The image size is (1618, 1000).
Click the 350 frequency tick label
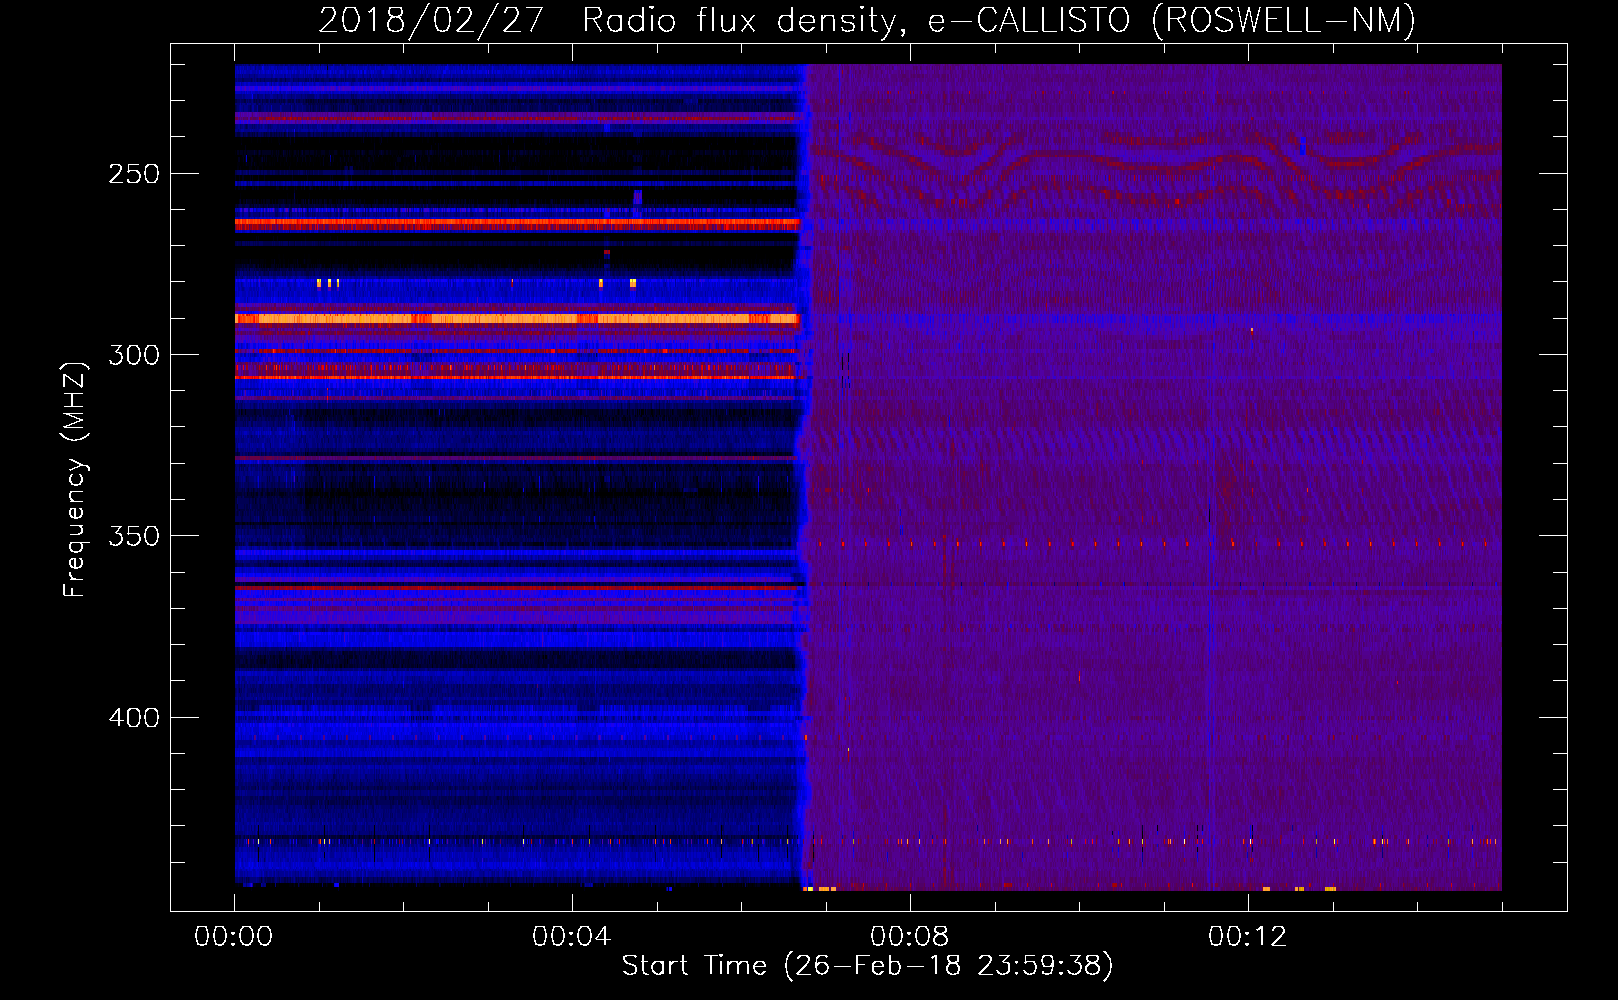(134, 536)
